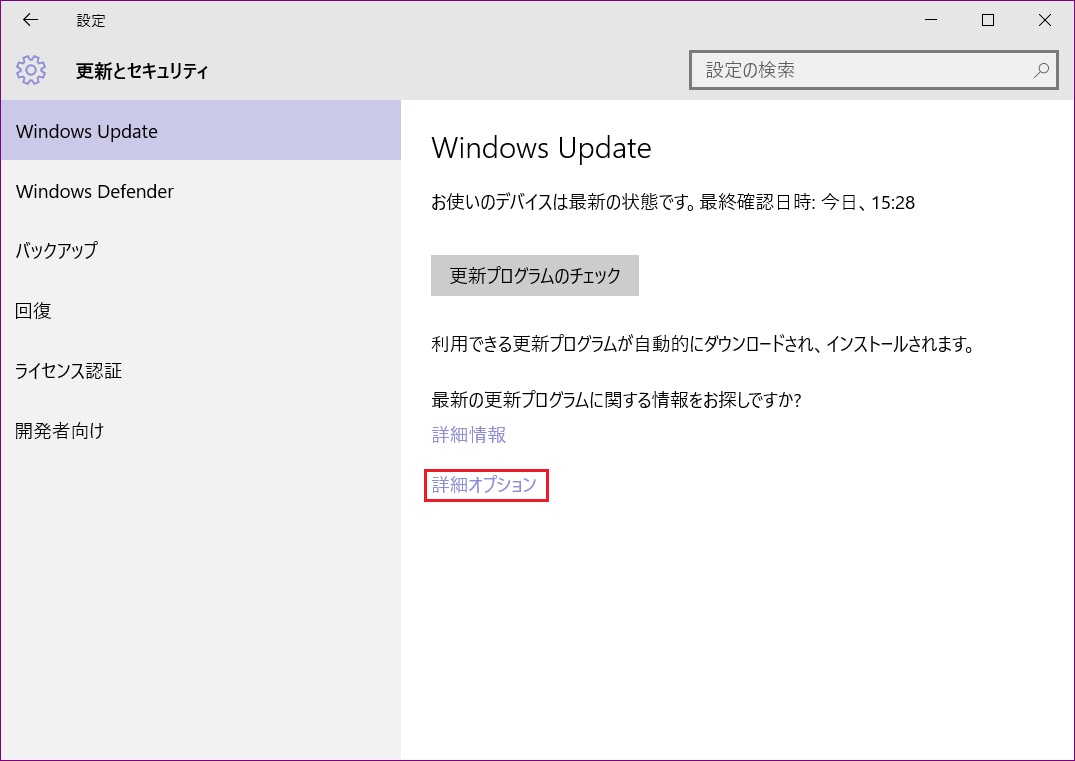
Task: Click 最新の更新プログラムに関する情報 text
Action: (x=616, y=399)
